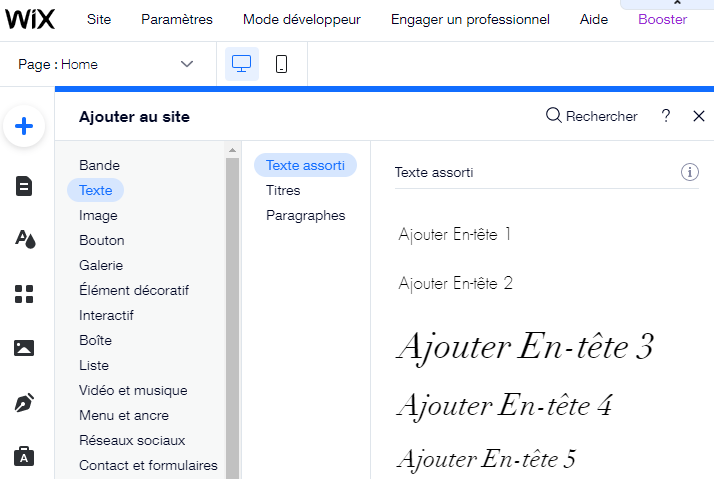Screen dimensions: 714x479
Task: Click the info icon beside Texte assorti
Action: (689, 172)
